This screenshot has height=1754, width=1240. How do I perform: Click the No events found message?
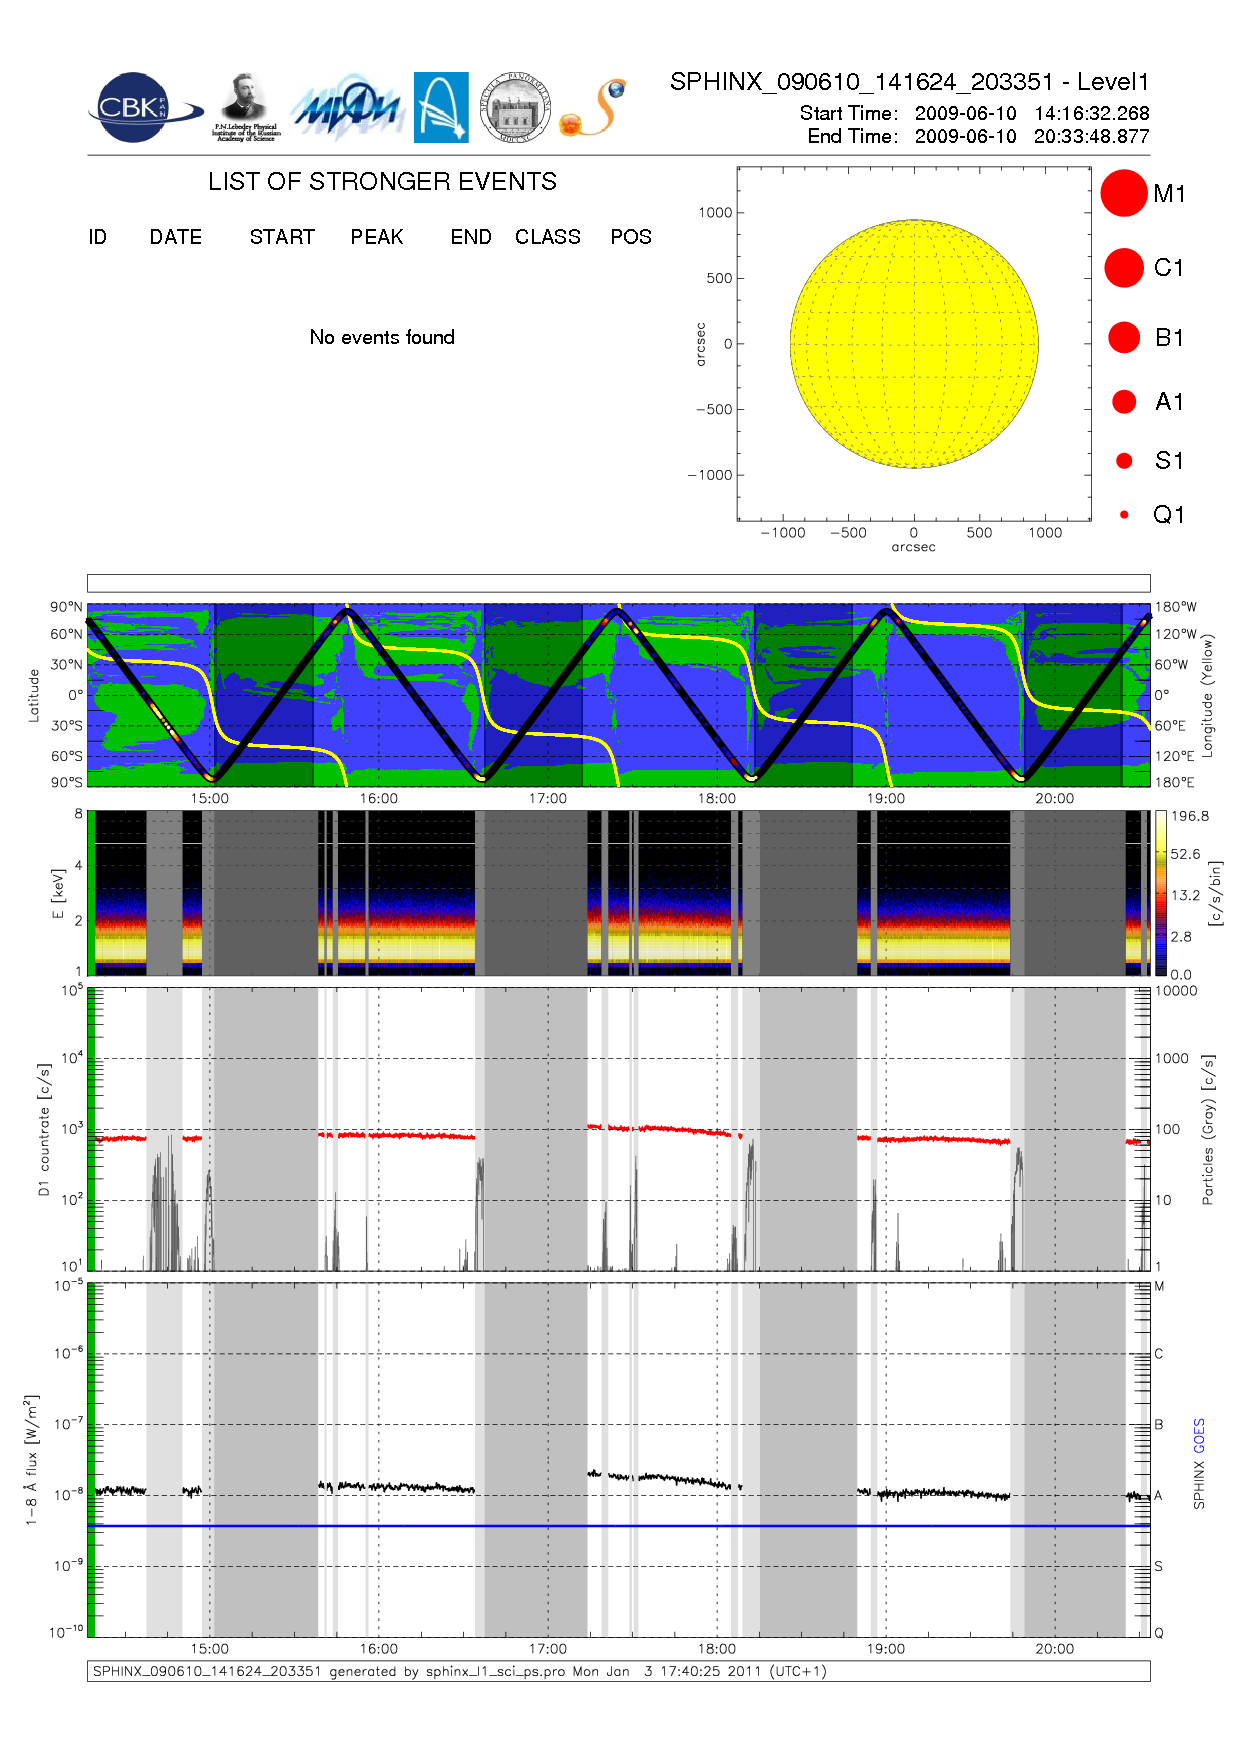coord(382,337)
